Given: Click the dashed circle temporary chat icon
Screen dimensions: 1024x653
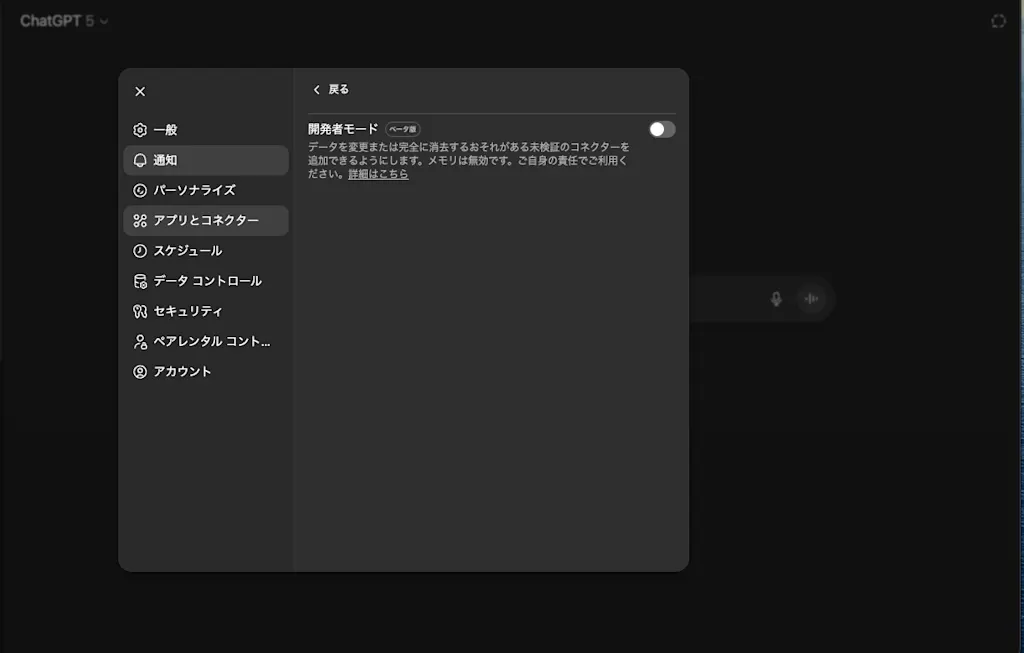Looking at the screenshot, I should [x=998, y=21].
